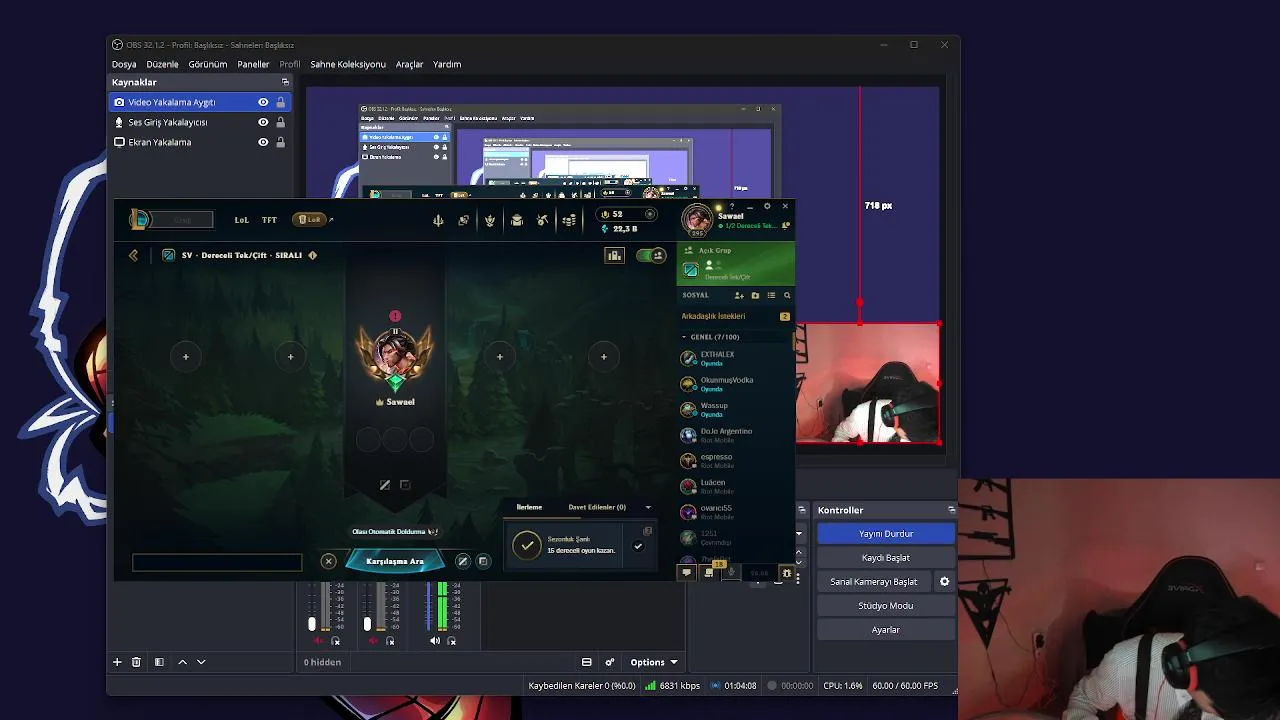Viewport: 1280px width, 720px height.
Task: Toggle lock on Ekran Yakalama source
Action: click(280, 142)
